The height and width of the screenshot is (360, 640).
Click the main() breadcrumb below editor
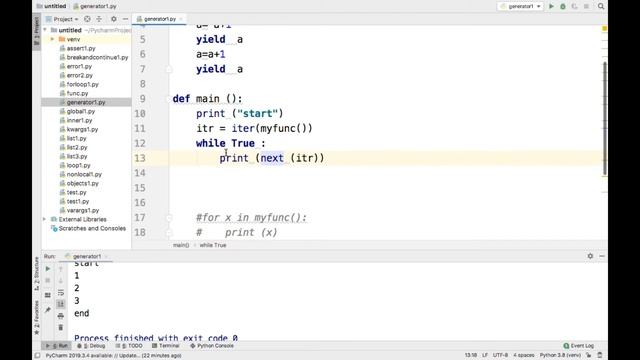coord(181,245)
